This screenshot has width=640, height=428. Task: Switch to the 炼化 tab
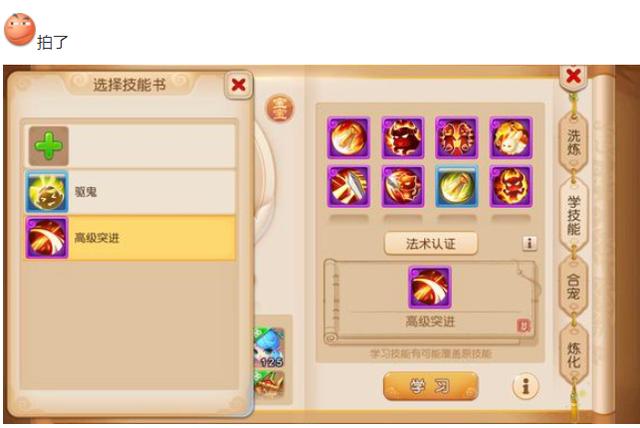click(573, 355)
